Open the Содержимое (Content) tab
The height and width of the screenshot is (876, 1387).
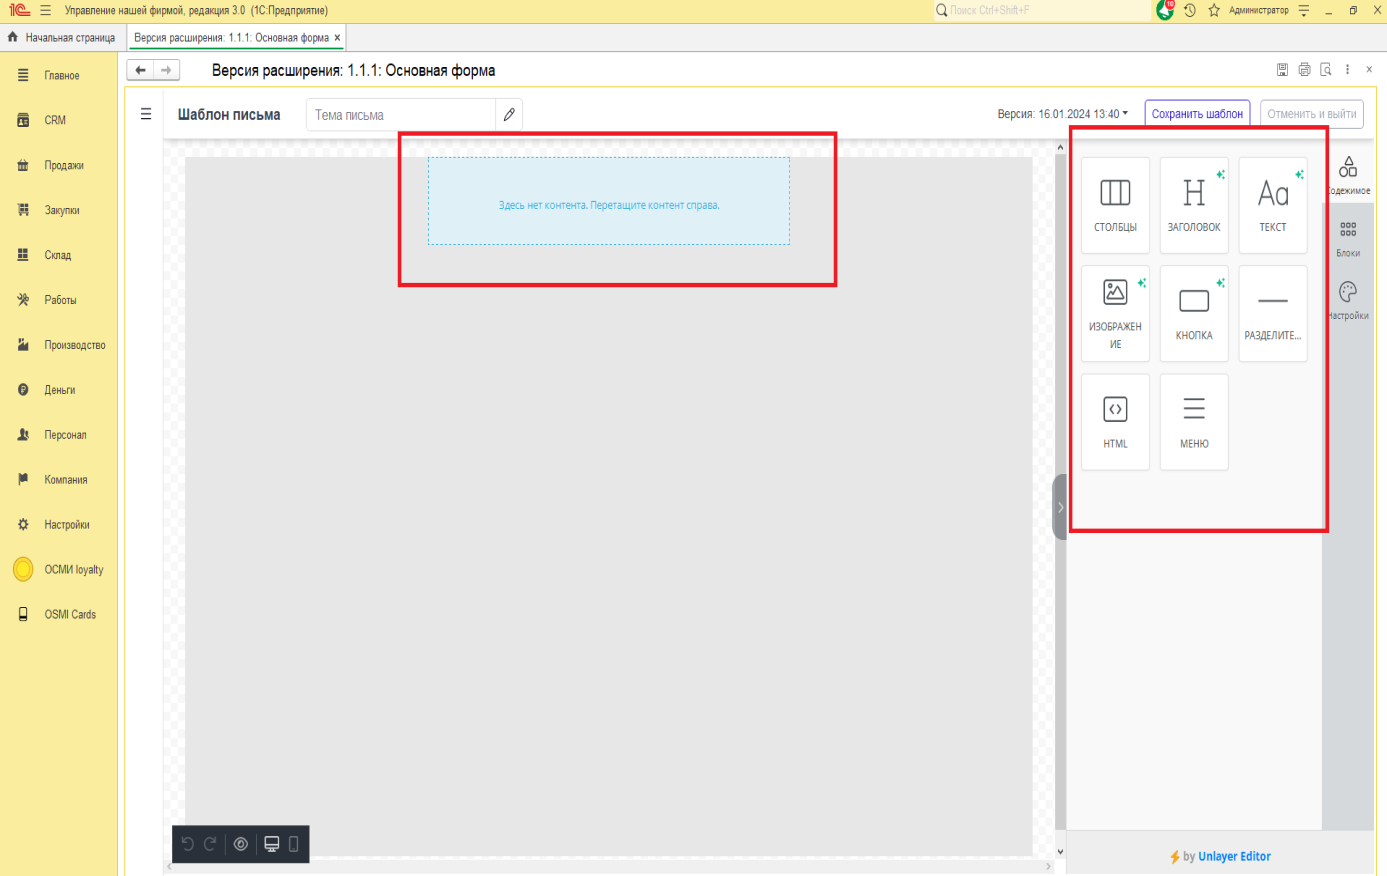[x=1348, y=175]
